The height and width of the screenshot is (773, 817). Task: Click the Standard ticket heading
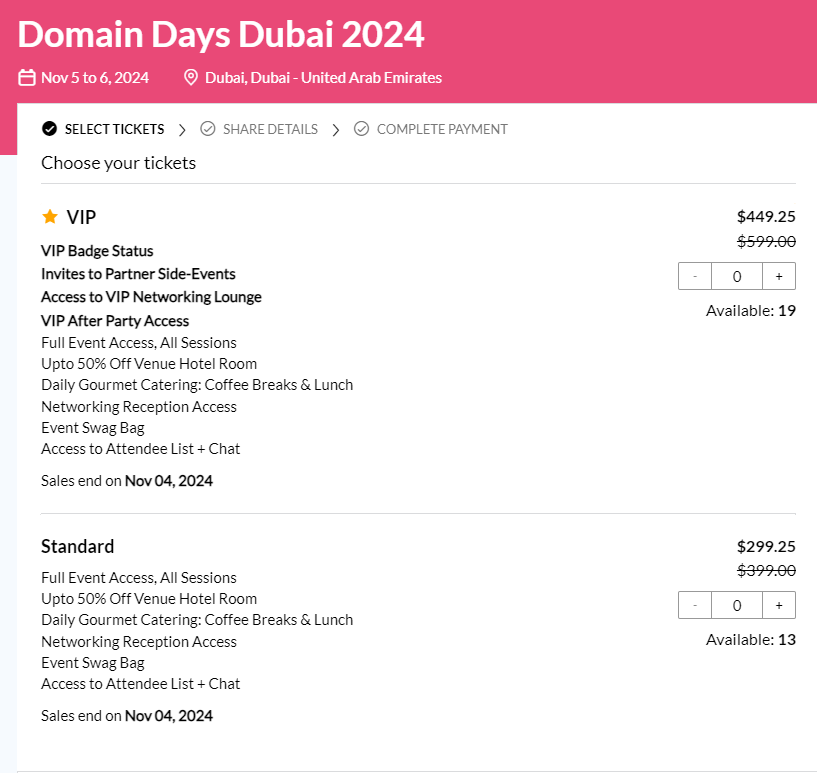pyautogui.click(x=78, y=547)
